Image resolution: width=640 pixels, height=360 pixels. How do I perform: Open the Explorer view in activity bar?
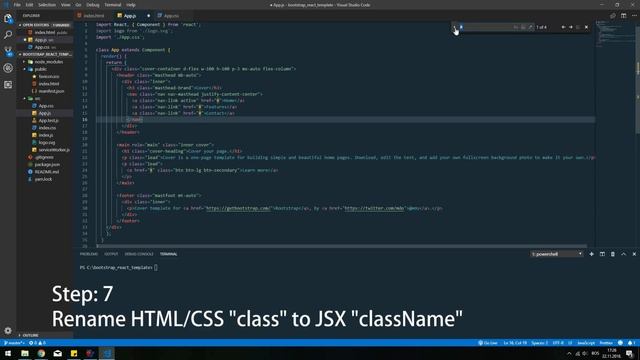8,18
